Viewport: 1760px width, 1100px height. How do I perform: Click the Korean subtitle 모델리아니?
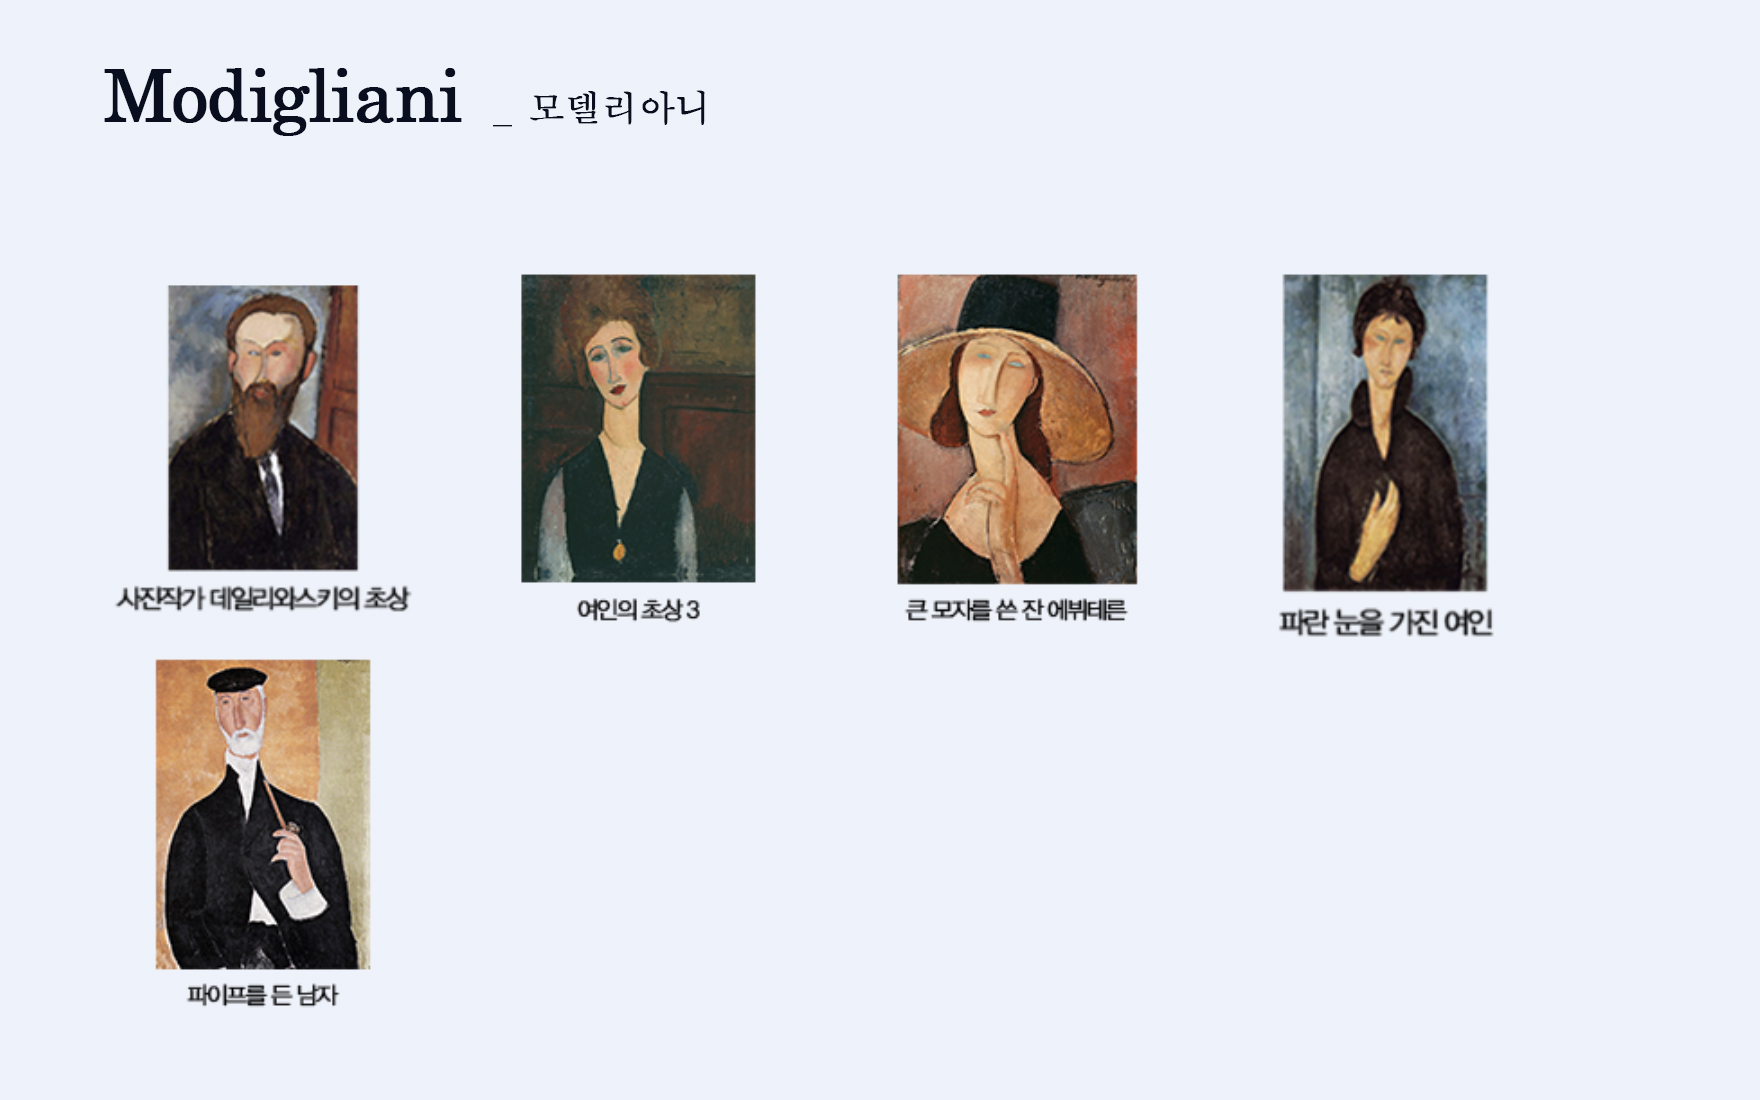(x=618, y=107)
